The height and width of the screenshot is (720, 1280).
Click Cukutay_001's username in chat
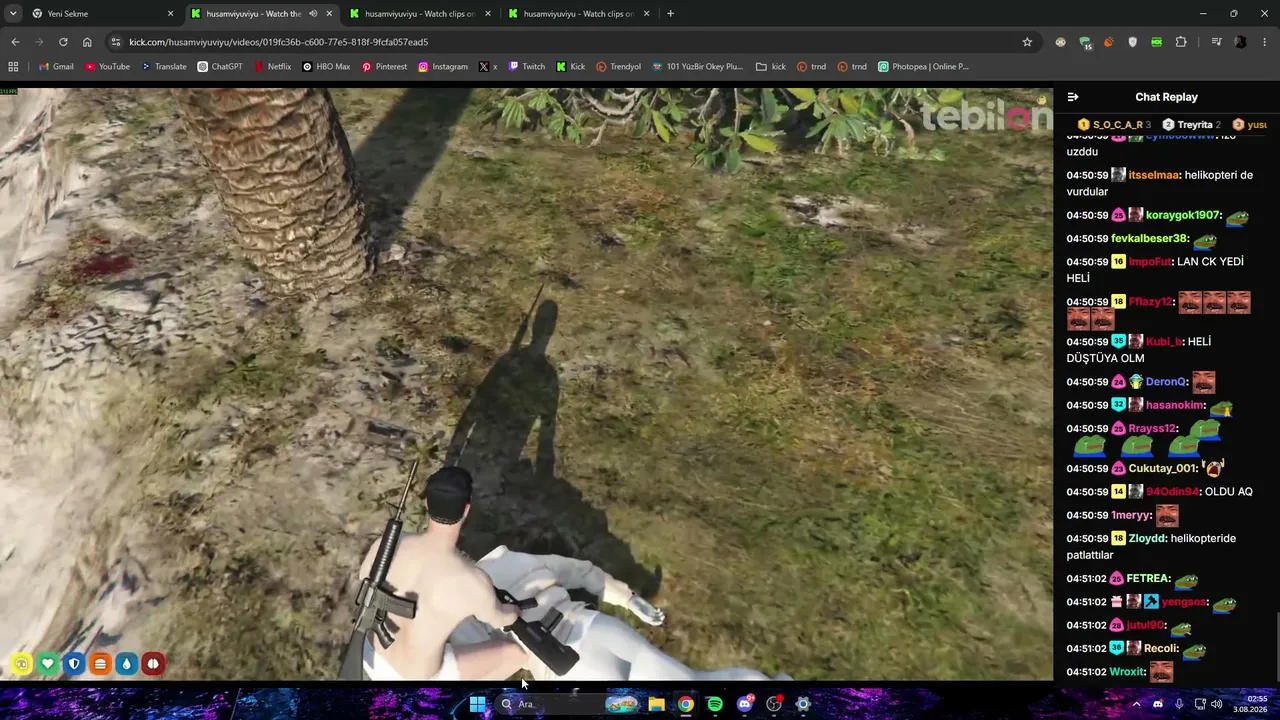point(1163,468)
